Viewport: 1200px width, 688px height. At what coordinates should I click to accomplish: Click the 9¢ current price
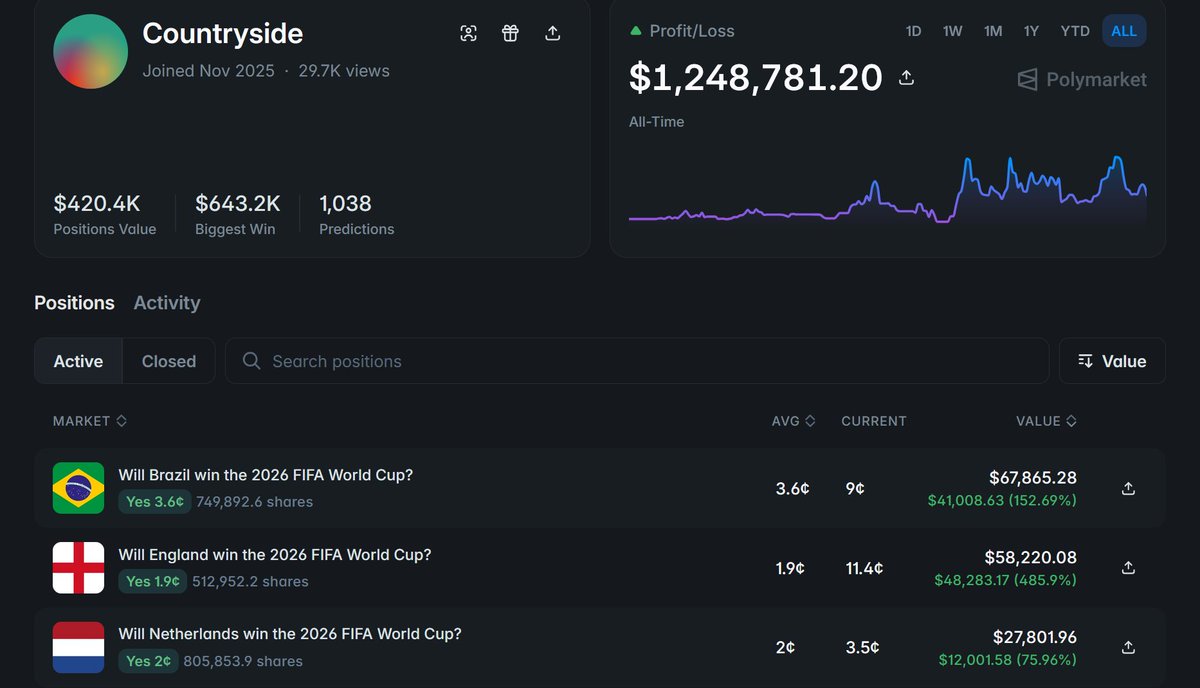coord(854,489)
